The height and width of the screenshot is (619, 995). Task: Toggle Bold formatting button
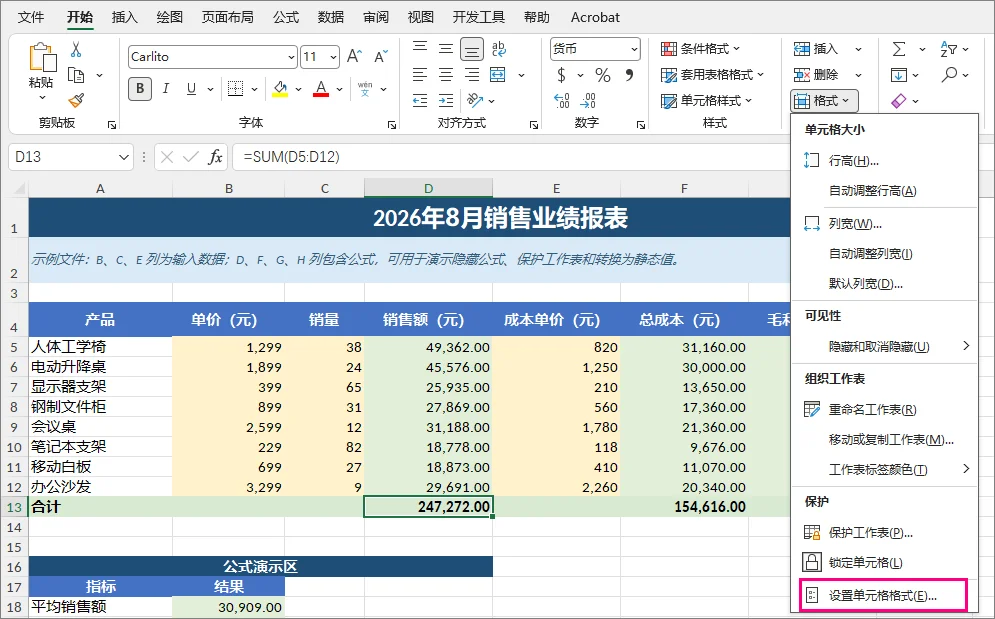click(x=140, y=89)
